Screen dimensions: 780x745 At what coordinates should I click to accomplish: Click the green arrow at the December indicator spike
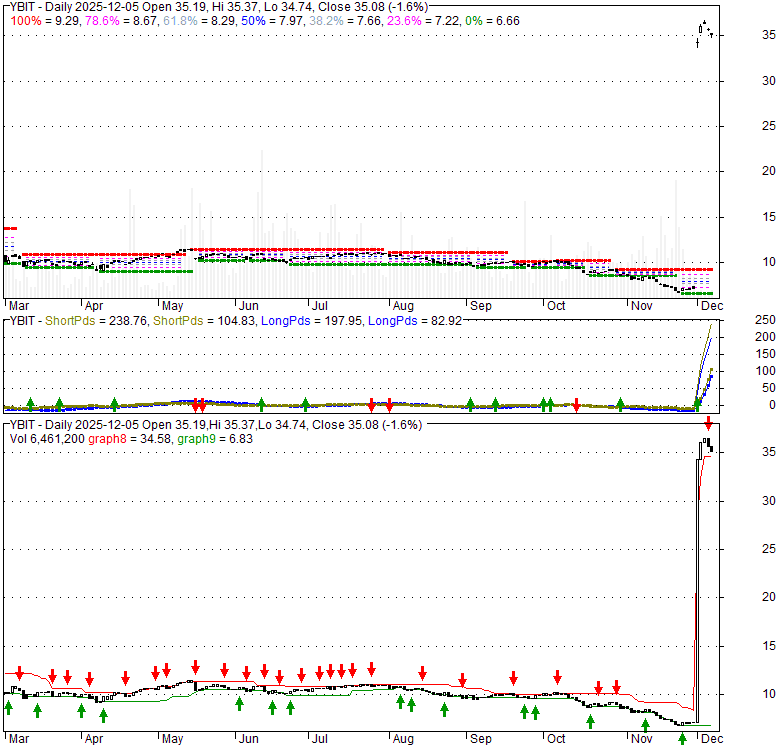(x=697, y=405)
